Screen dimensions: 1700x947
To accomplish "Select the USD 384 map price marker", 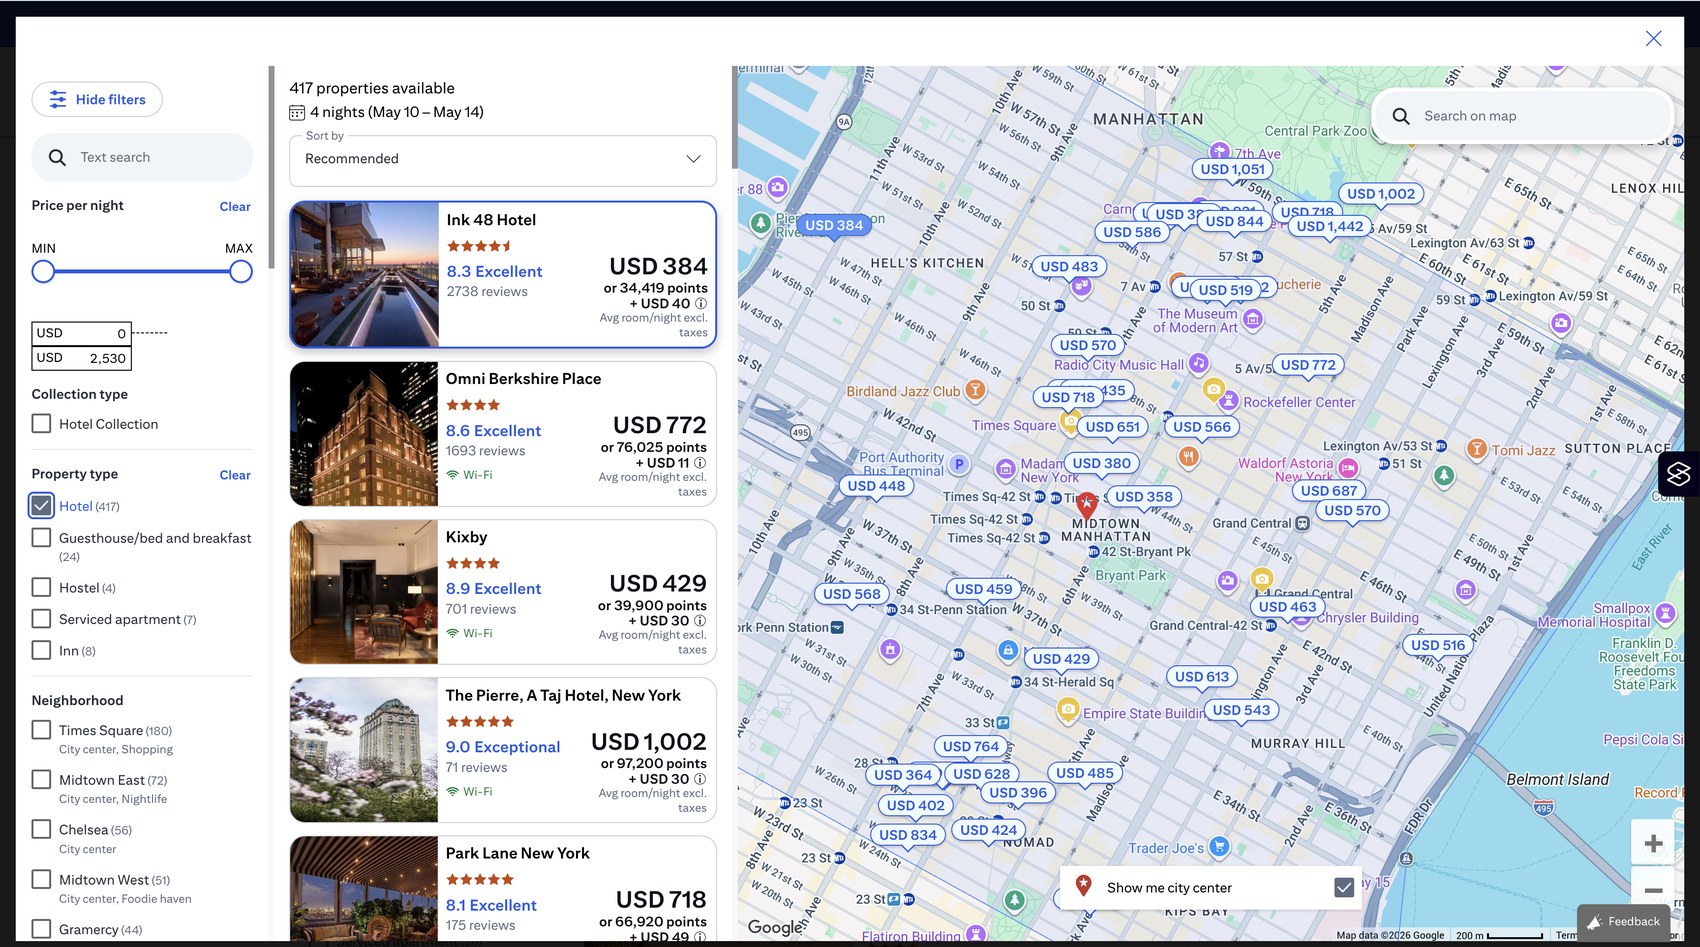I will pyautogui.click(x=834, y=225).
